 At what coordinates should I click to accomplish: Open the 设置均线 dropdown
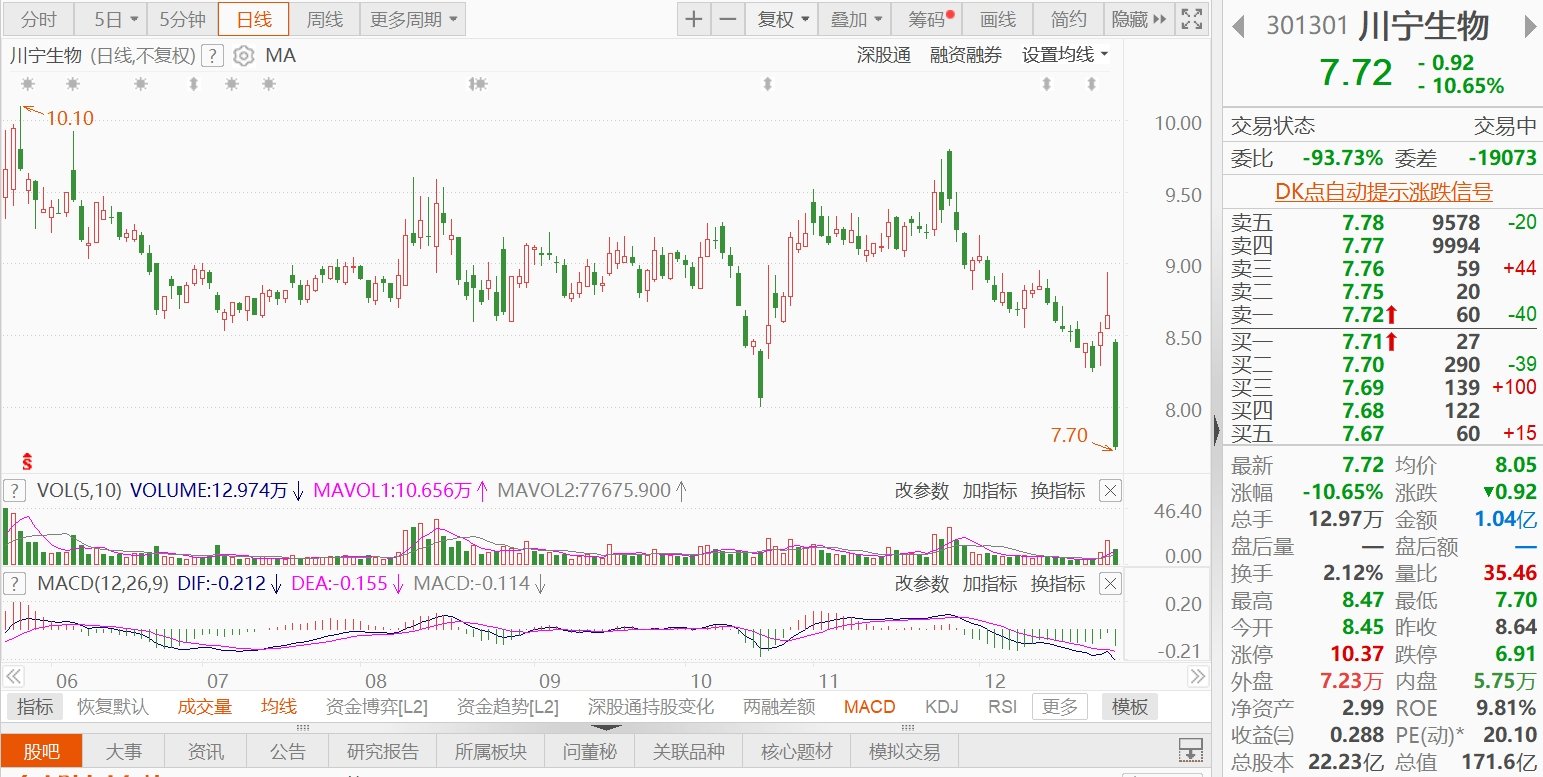tap(1065, 56)
